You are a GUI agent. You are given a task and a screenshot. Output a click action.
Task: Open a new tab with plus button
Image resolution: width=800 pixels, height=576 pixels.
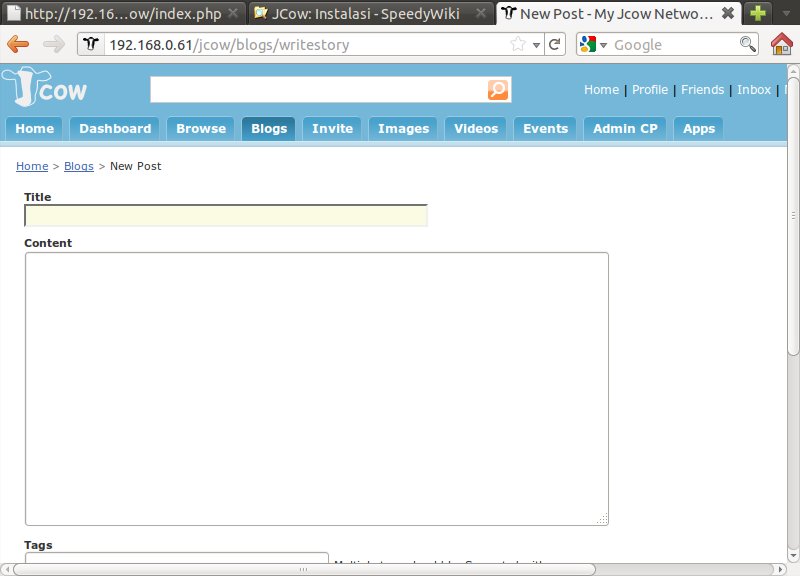tap(759, 14)
